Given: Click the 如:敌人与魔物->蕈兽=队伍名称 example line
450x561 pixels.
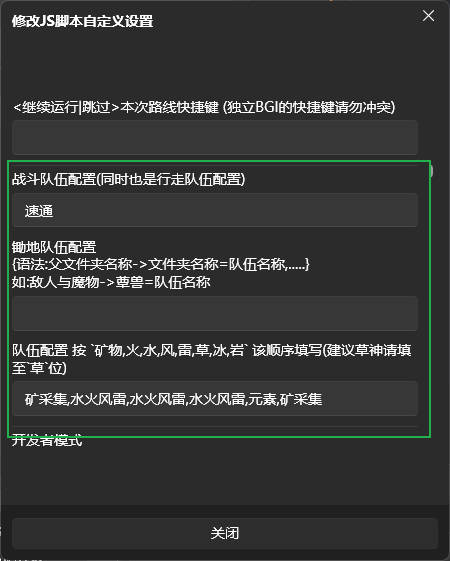Looking at the screenshot, I should tap(111, 282).
